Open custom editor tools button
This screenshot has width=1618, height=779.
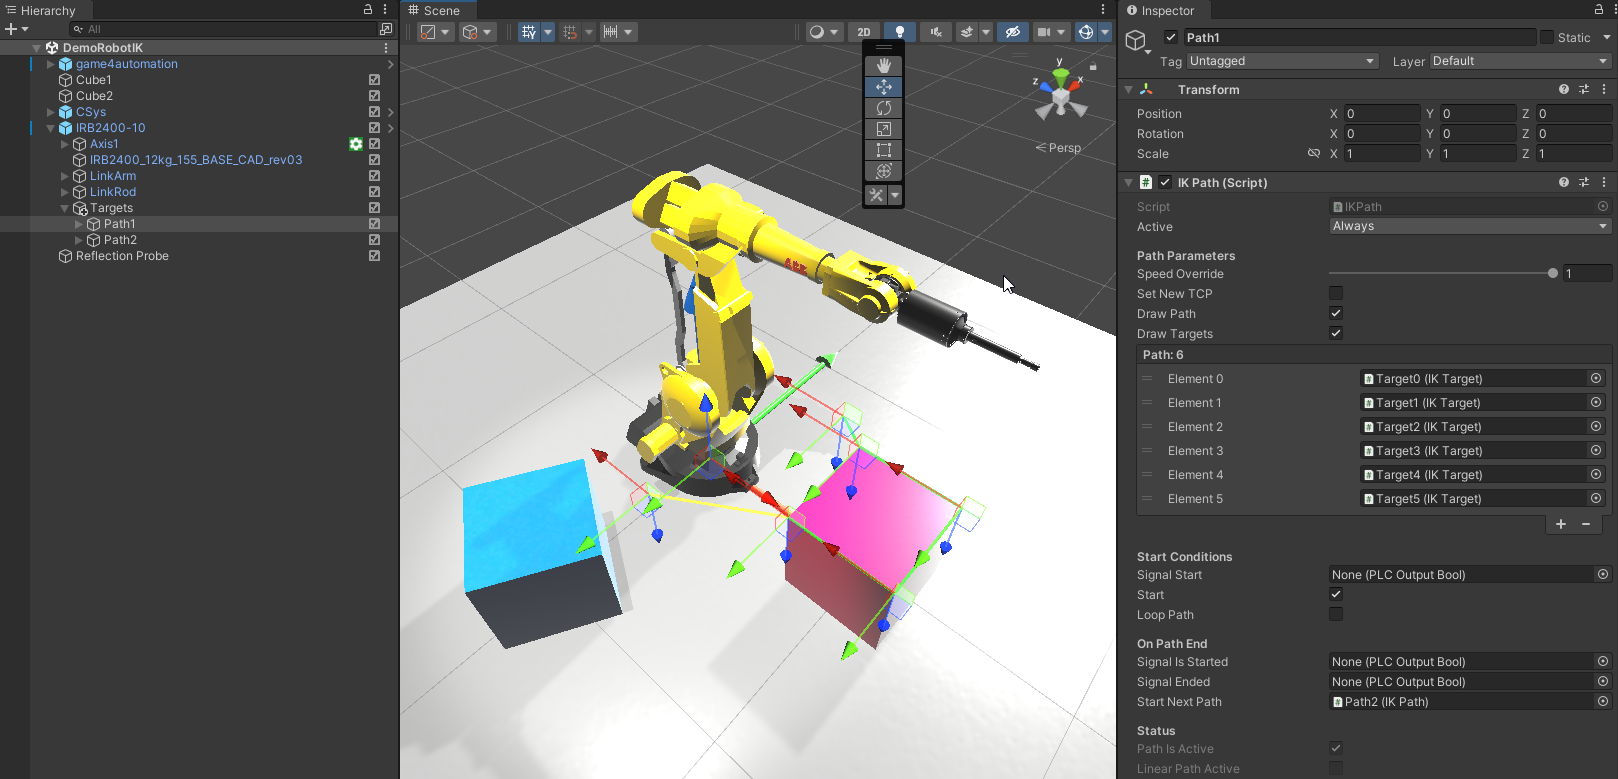point(877,195)
